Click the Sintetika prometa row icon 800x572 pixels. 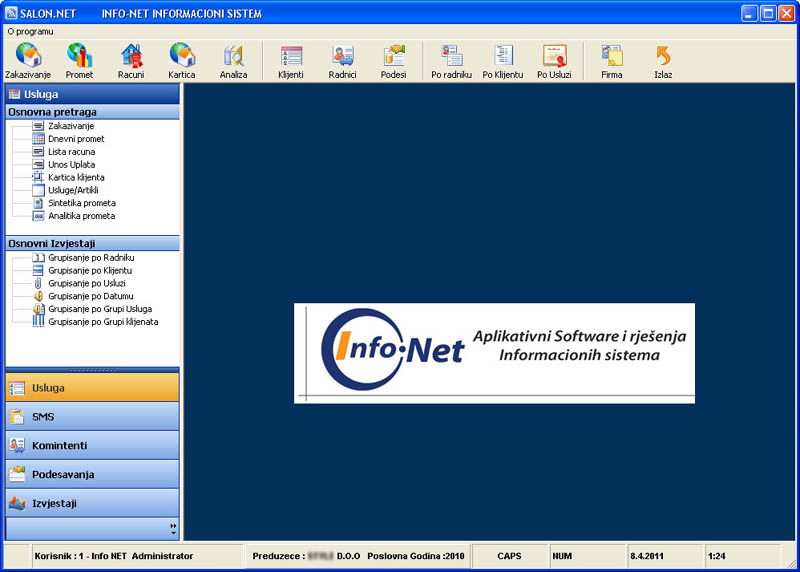pyautogui.click(x=38, y=203)
